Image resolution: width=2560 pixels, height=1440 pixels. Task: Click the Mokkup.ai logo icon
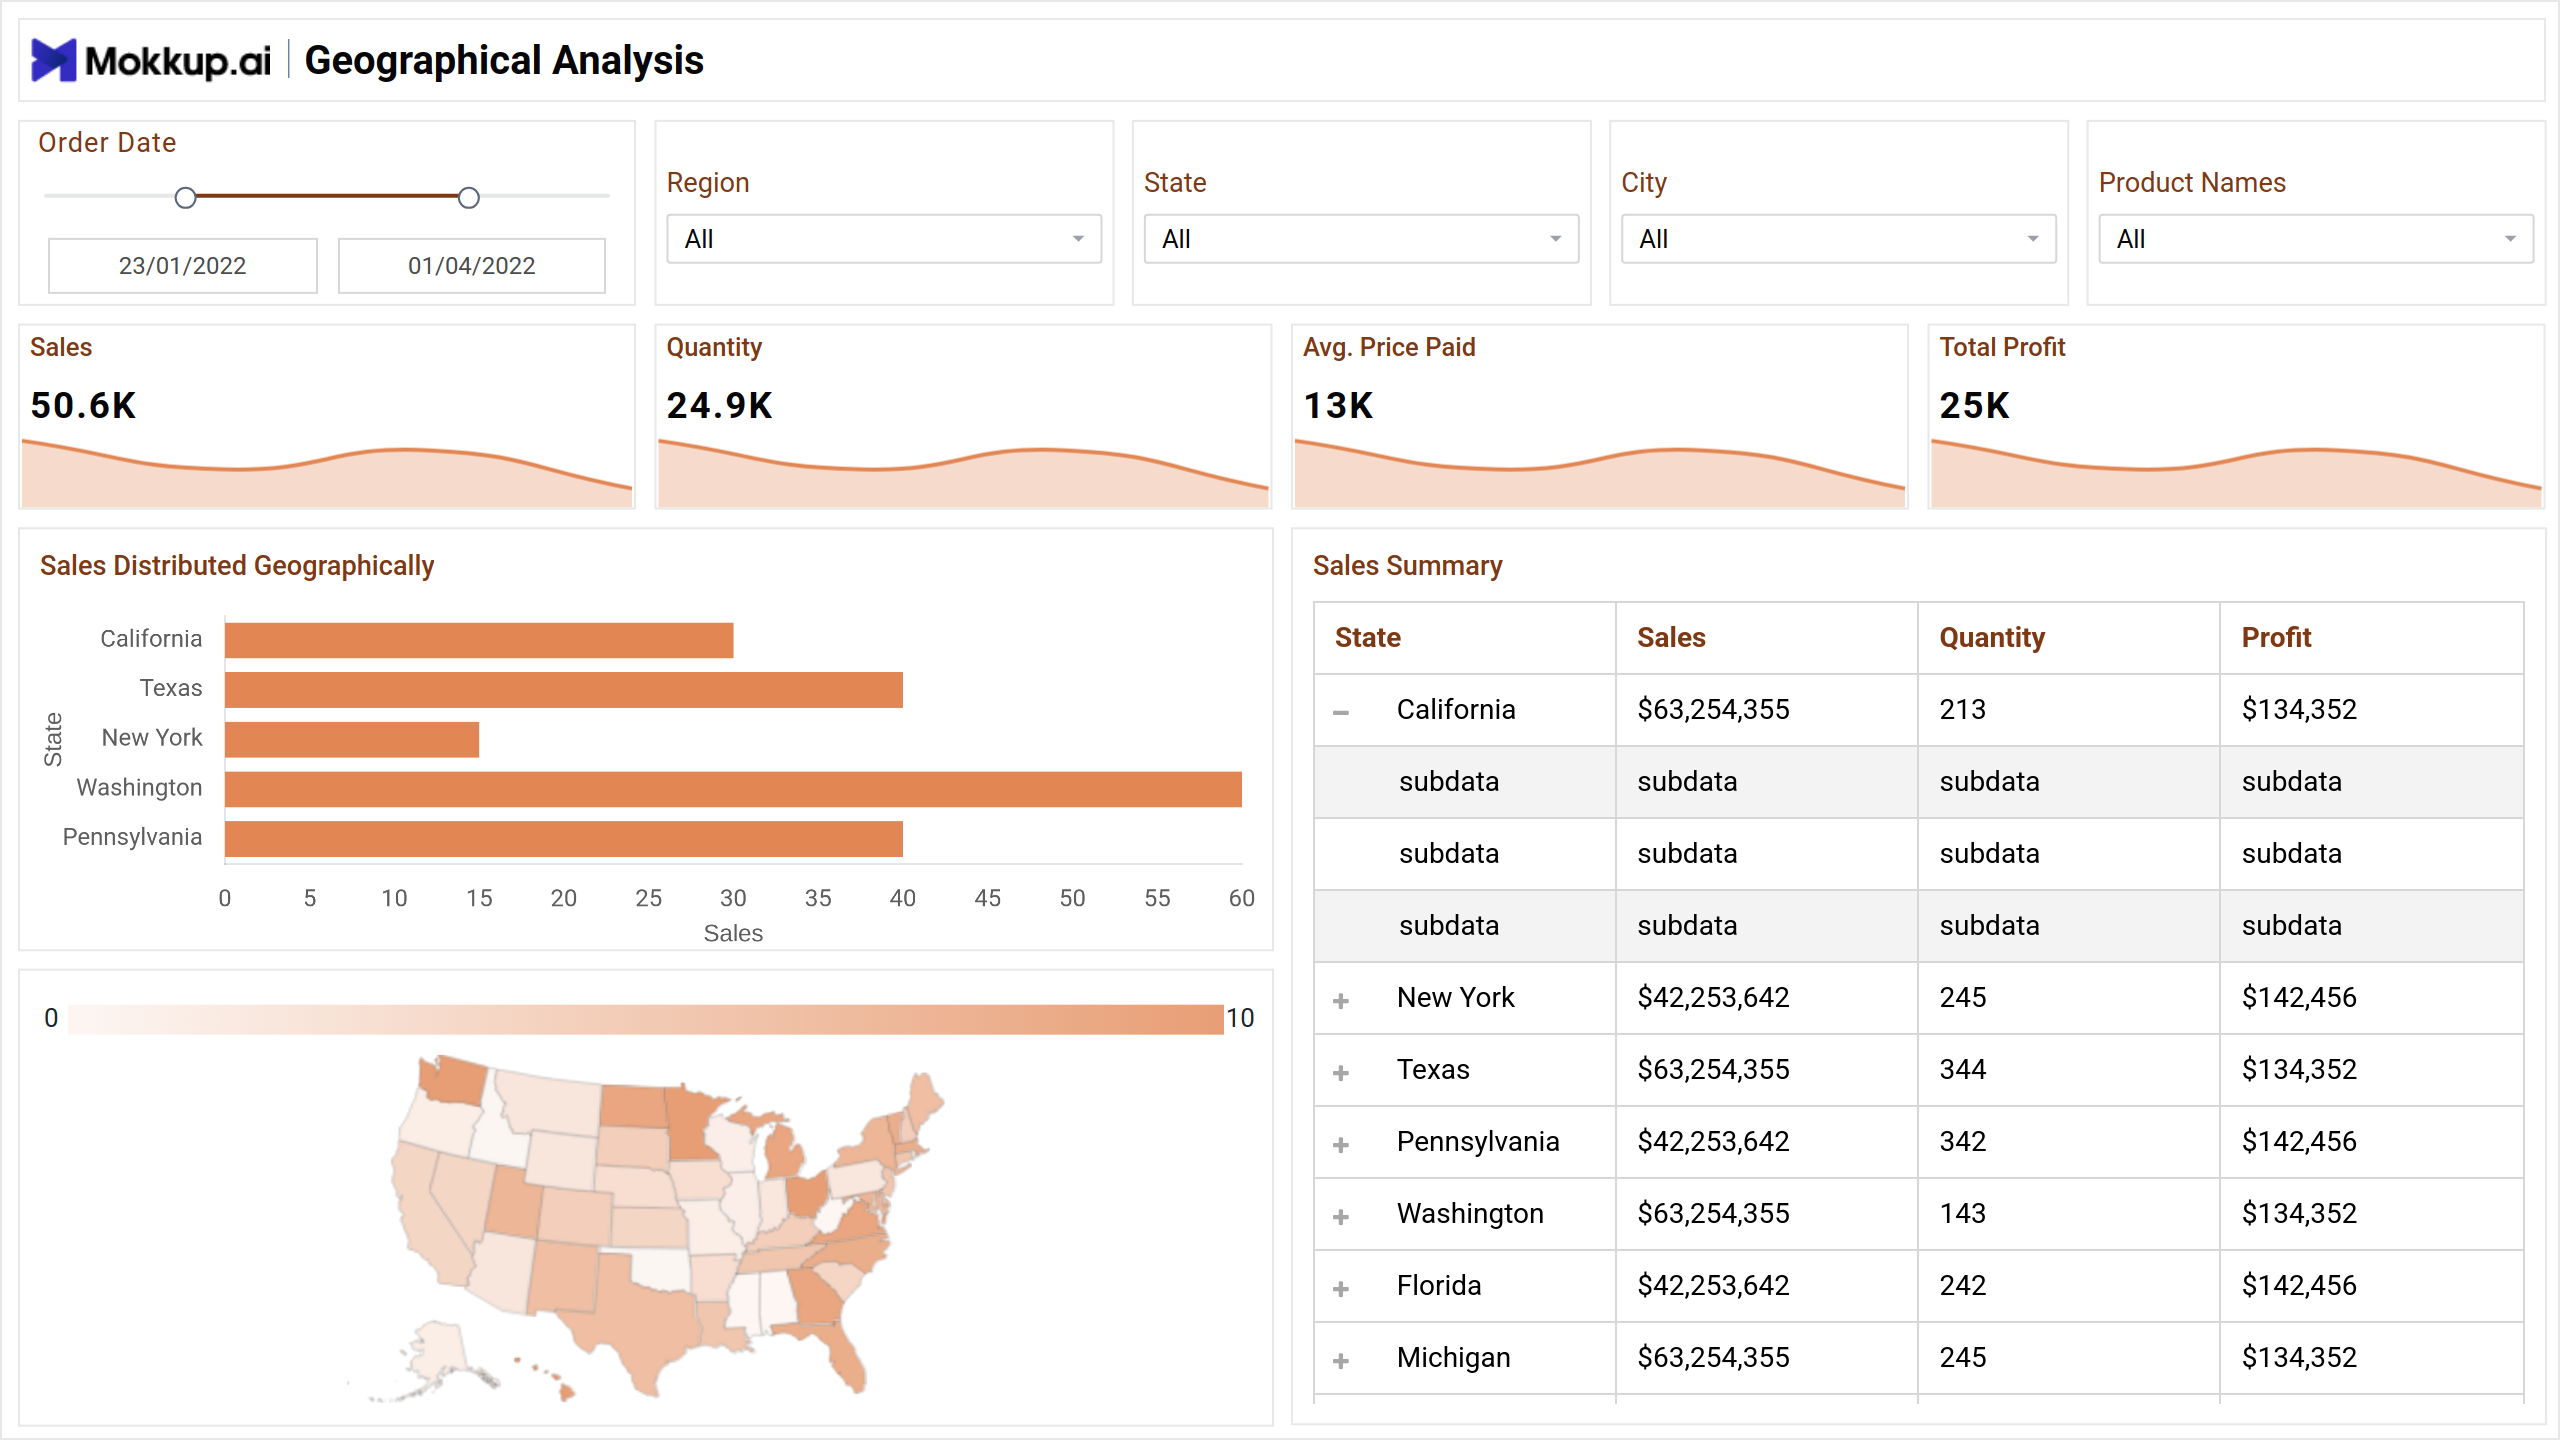click(x=53, y=60)
